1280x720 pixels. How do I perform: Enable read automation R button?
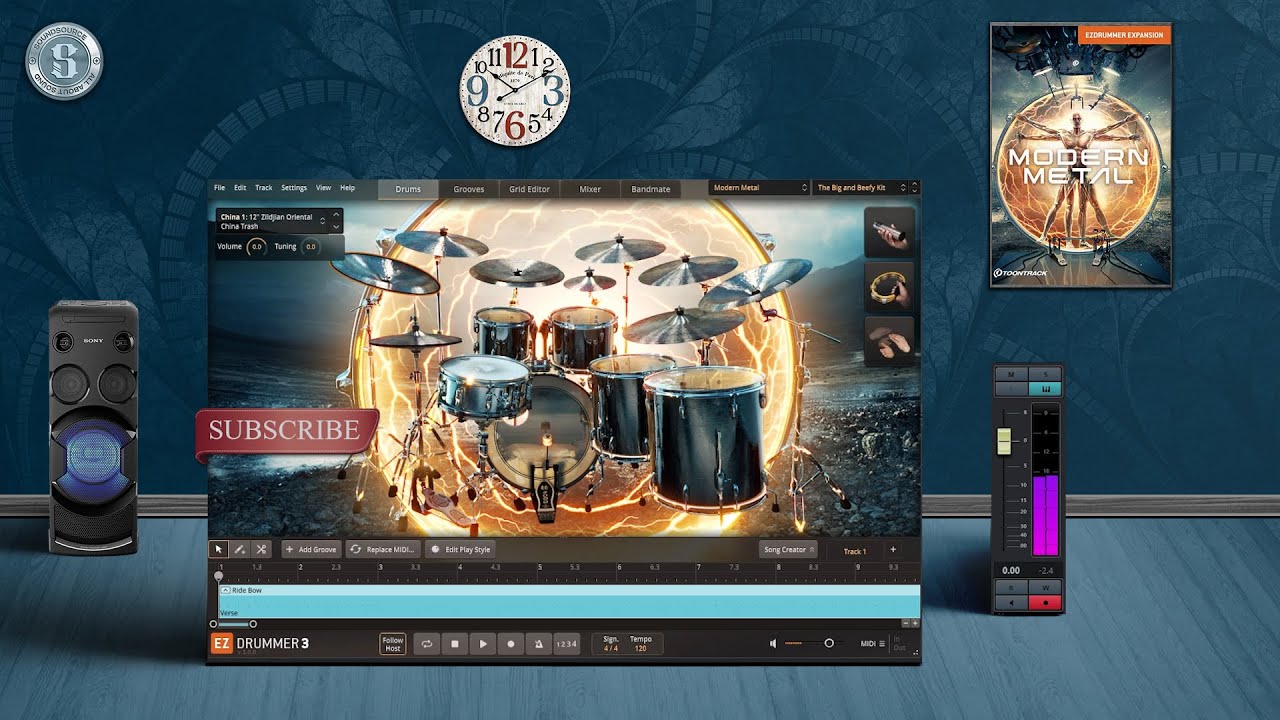pyautogui.click(x=1012, y=588)
